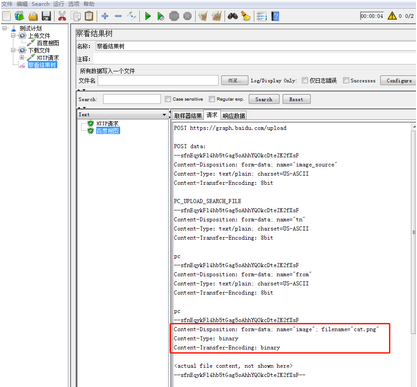Open the Text renderer dropdown
Screen dimensions: 417x387
tap(123, 115)
